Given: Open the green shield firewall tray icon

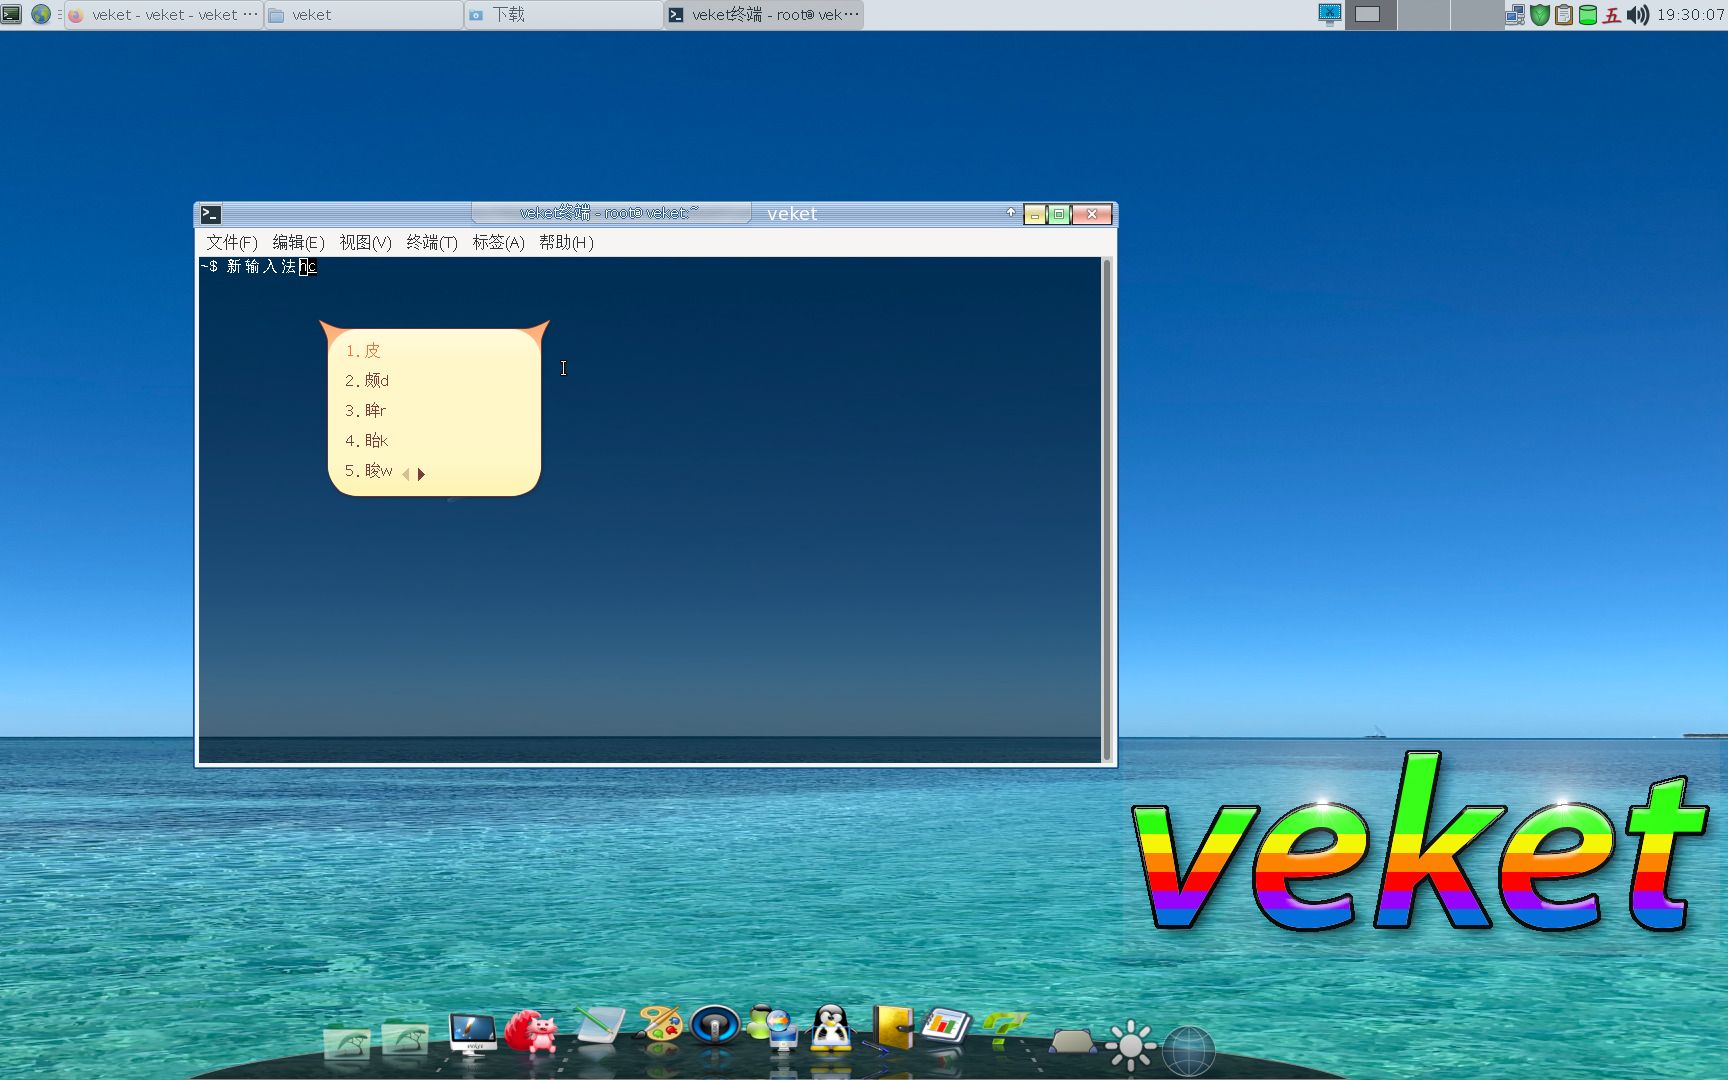Looking at the screenshot, I should tap(1540, 15).
